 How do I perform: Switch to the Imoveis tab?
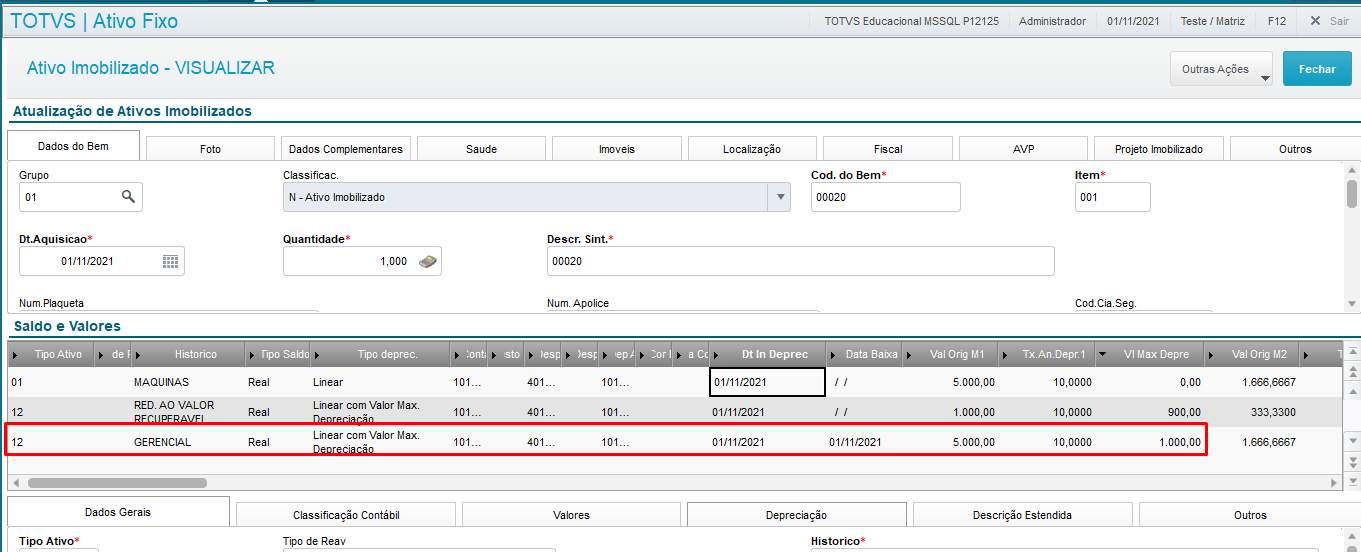click(x=617, y=149)
